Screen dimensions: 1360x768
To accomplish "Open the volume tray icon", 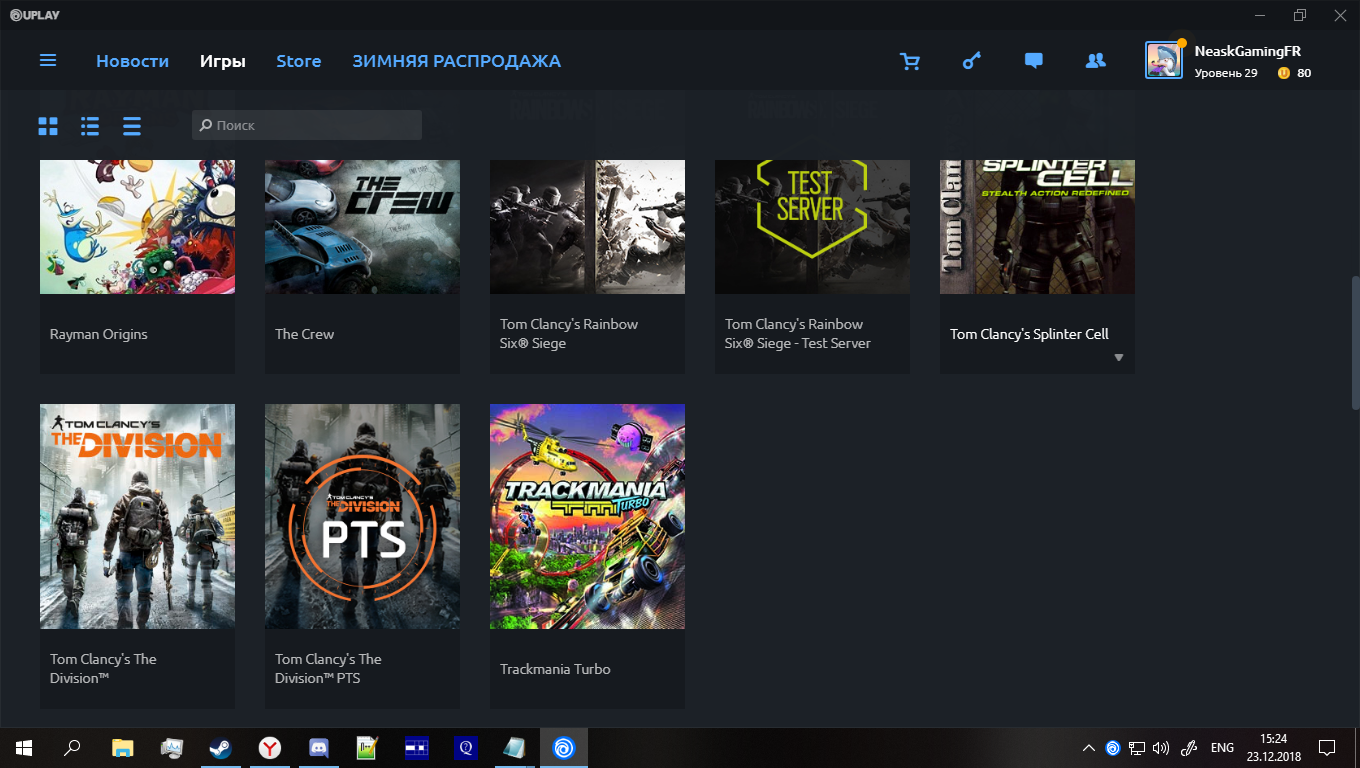I will 1161,748.
